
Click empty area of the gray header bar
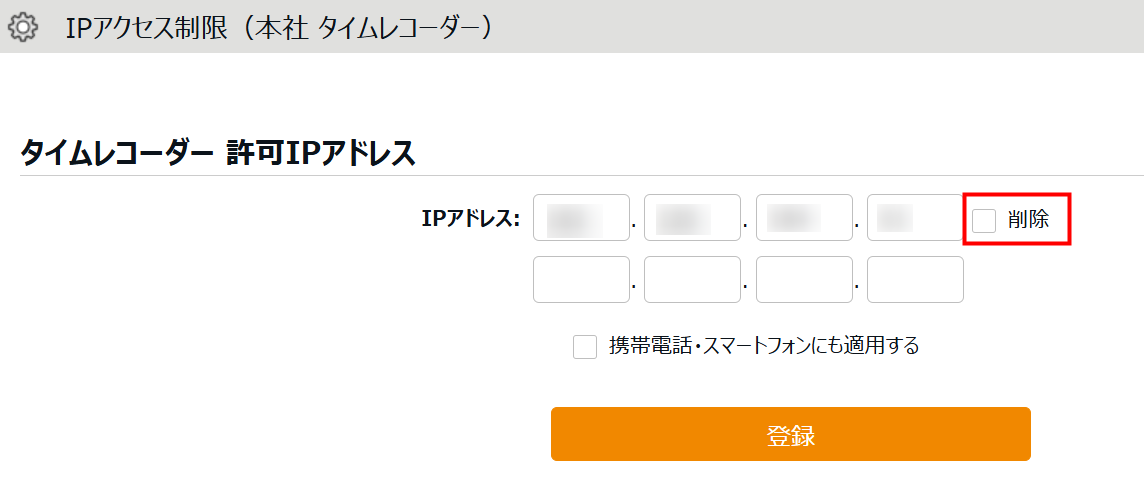pyautogui.click(x=800, y=27)
